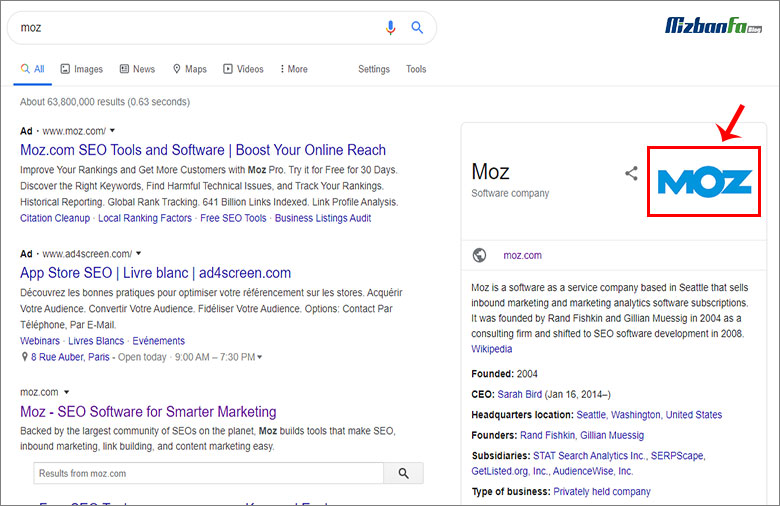Screen dimensions: 780x506
Task: Click the globe icon beside moz.com
Action: (x=480, y=255)
